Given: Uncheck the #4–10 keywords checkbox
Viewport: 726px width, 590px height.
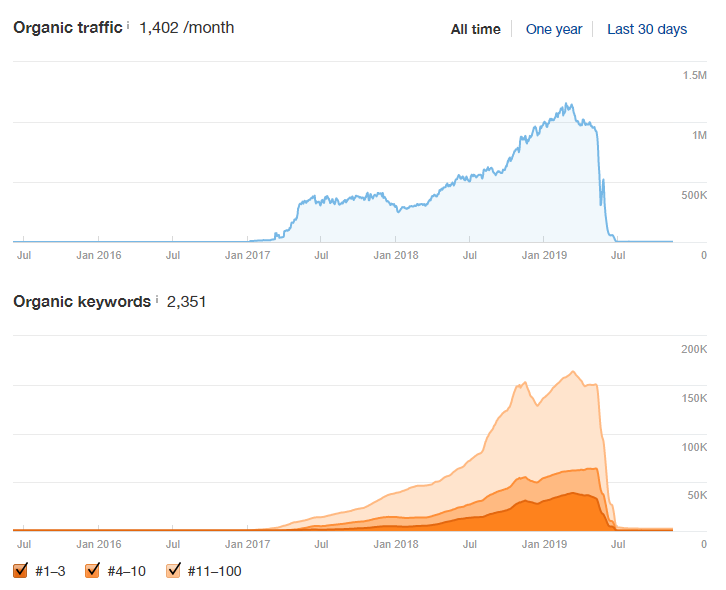Looking at the screenshot, I should pos(93,570).
